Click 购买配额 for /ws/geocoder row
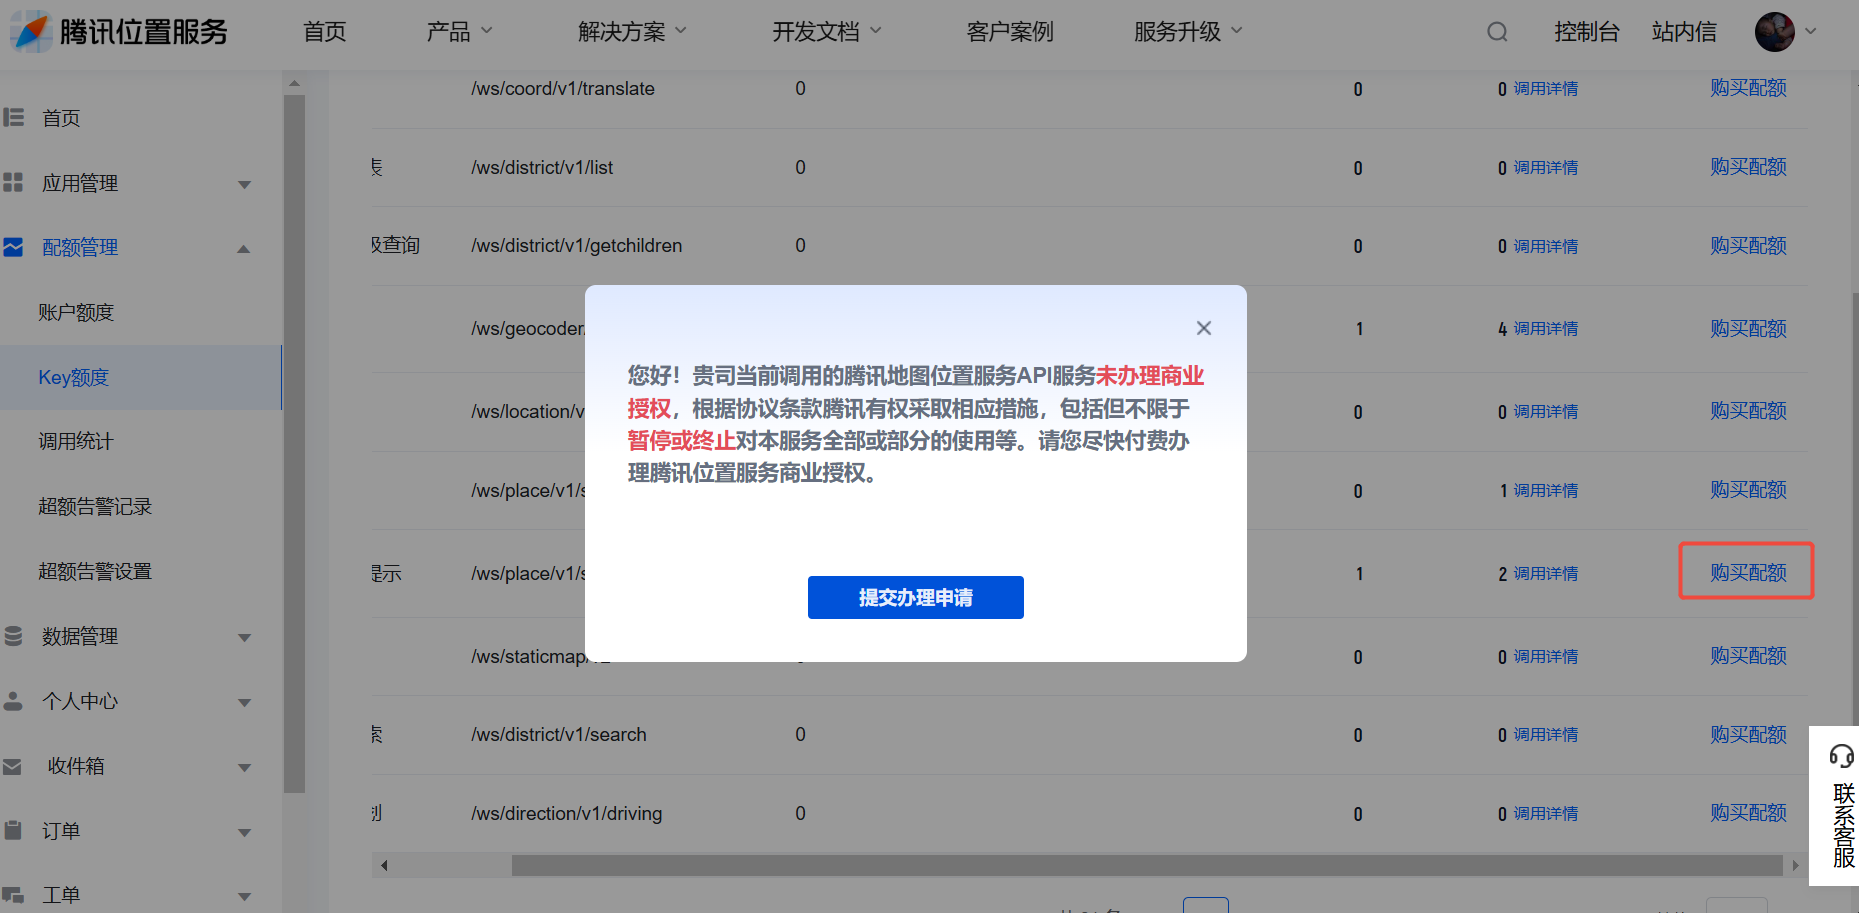 [1748, 329]
